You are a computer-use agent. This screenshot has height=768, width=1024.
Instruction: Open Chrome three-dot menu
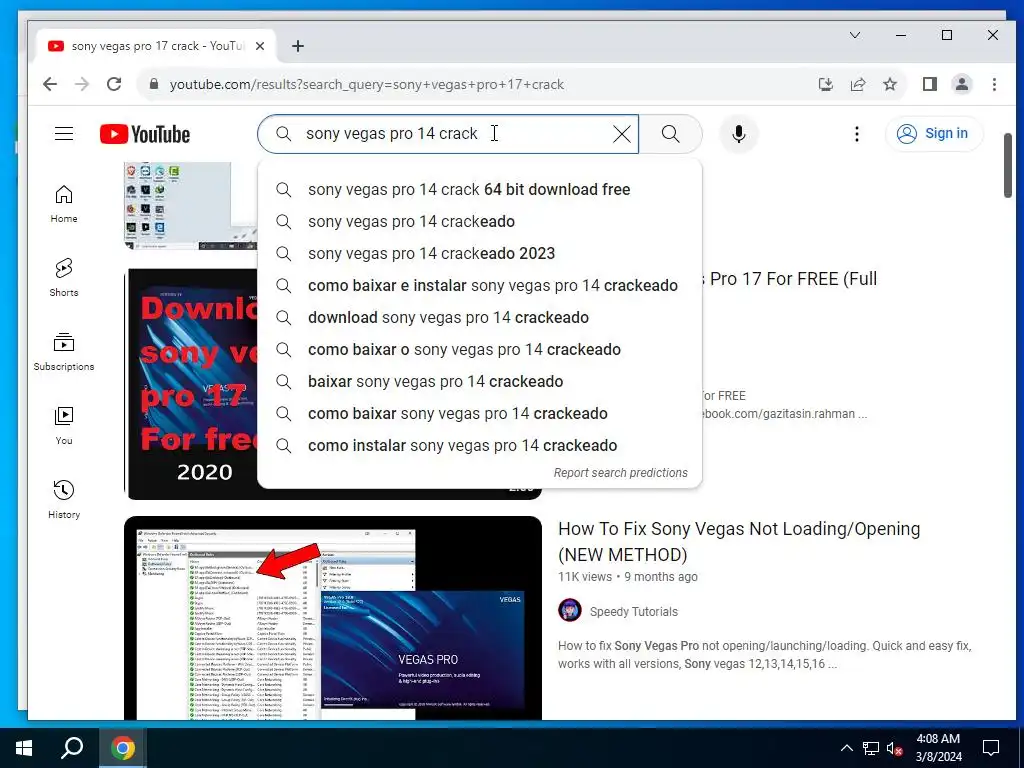(994, 84)
